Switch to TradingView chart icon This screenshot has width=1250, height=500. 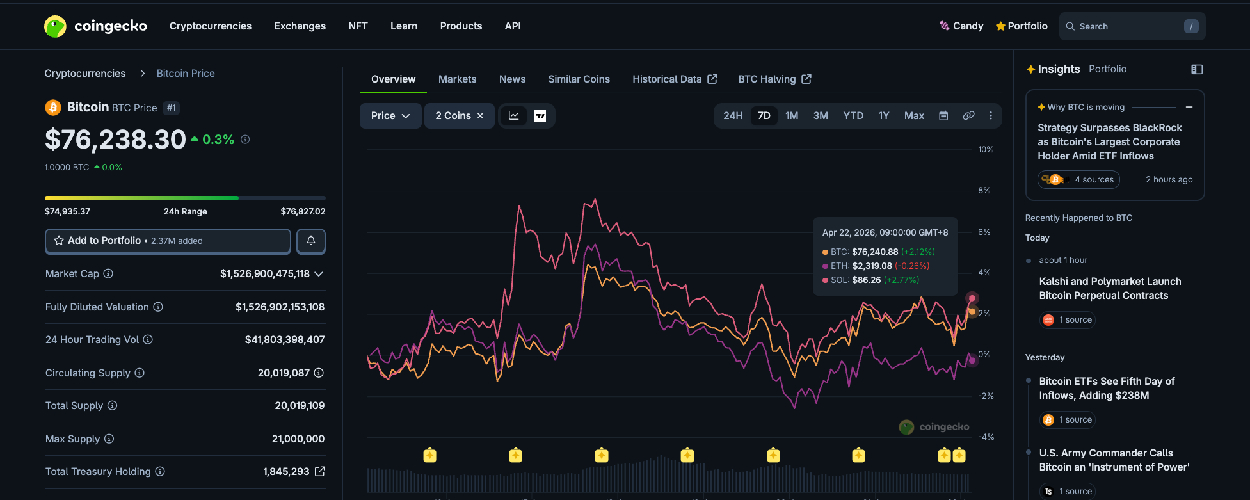(x=540, y=116)
